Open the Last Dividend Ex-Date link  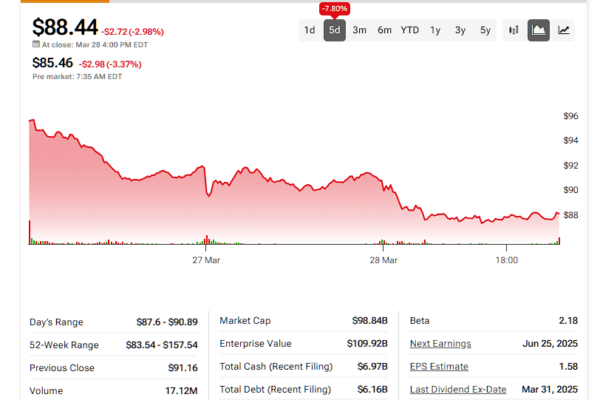[x=458, y=390]
